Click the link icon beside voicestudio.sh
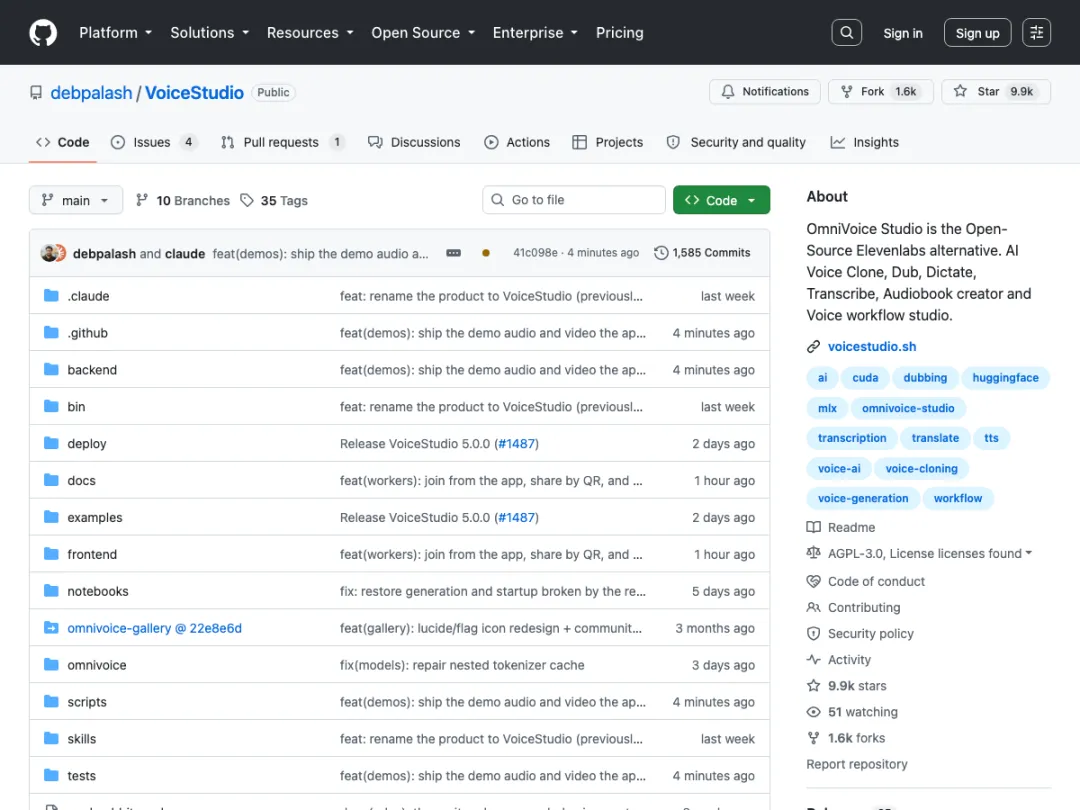This screenshot has width=1080, height=810. [x=813, y=346]
